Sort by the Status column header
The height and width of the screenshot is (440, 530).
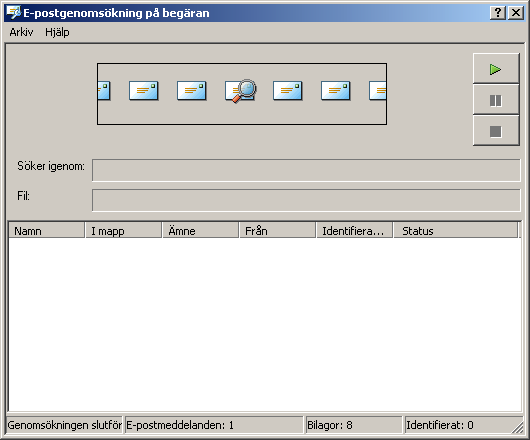pyautogui.click(x=456, y=231)
